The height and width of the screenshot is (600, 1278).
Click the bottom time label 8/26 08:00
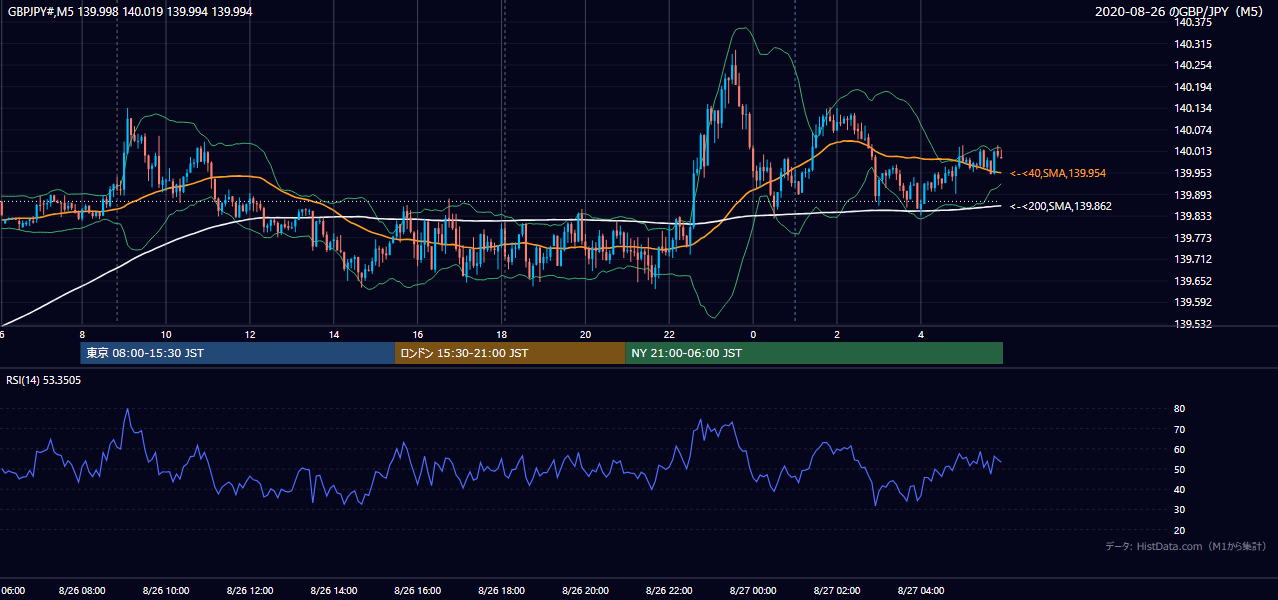pos(81,591)
